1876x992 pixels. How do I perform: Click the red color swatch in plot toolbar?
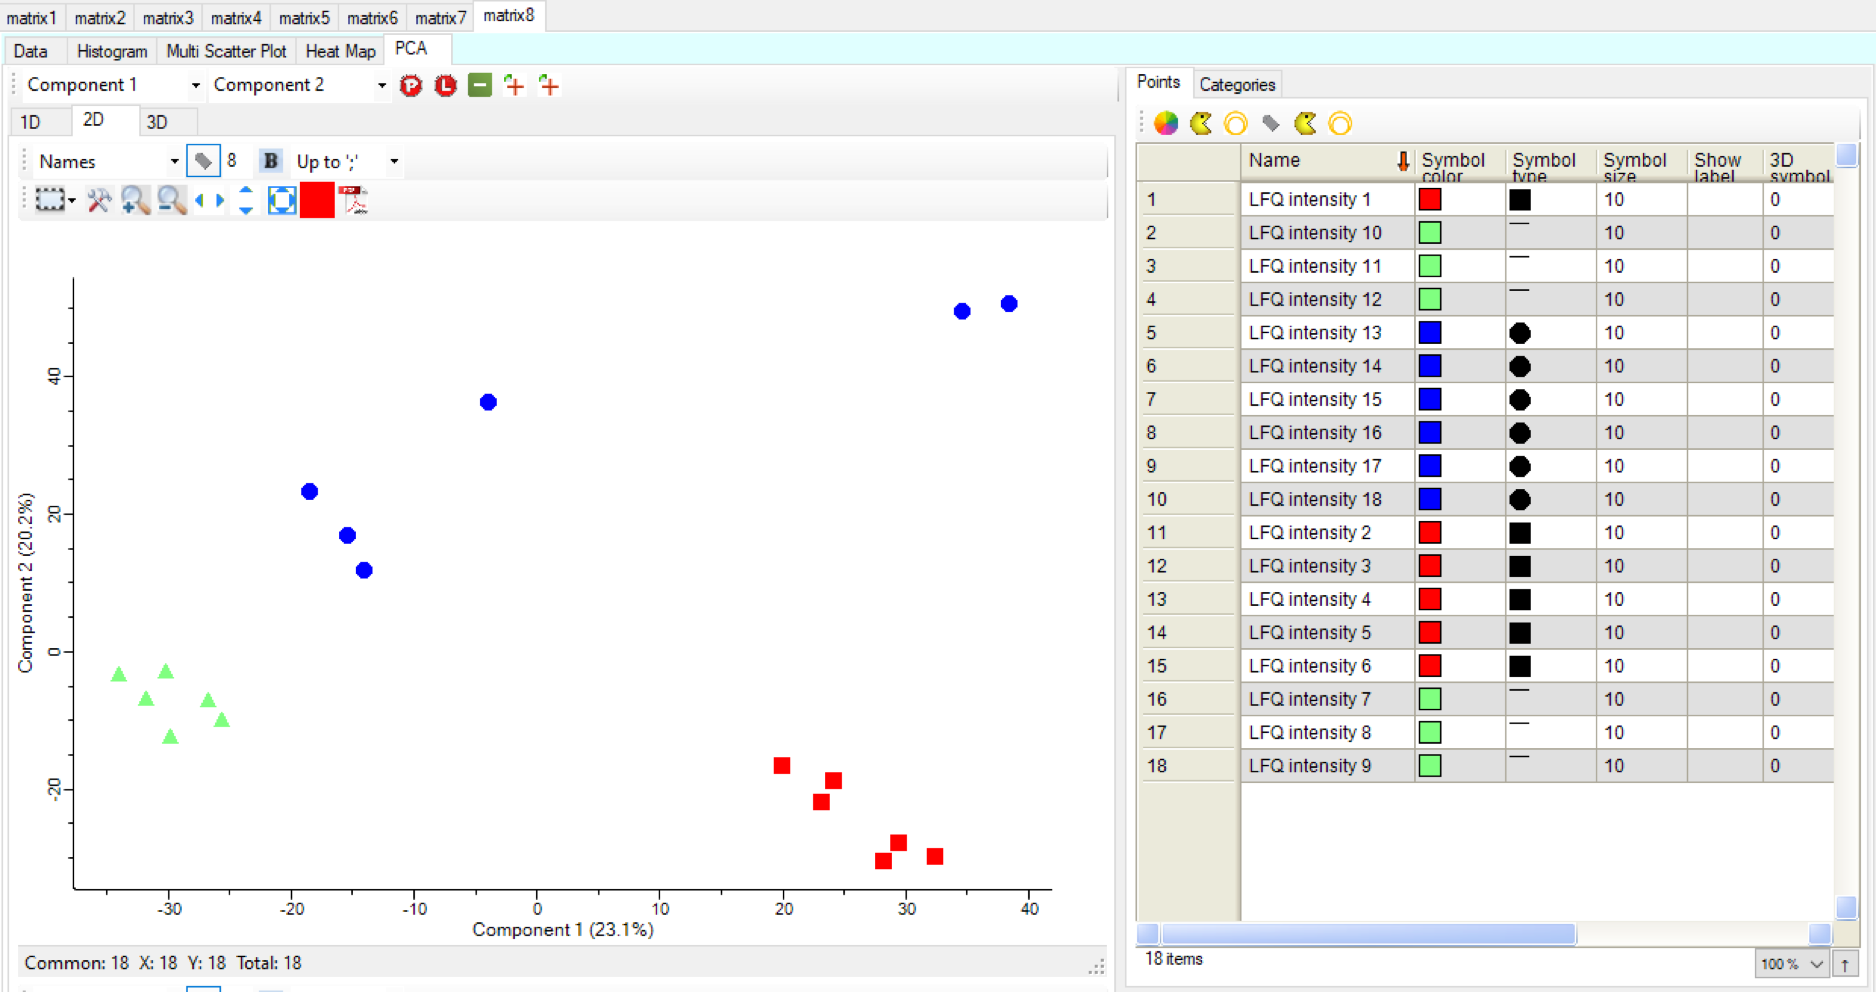point(317,201)
